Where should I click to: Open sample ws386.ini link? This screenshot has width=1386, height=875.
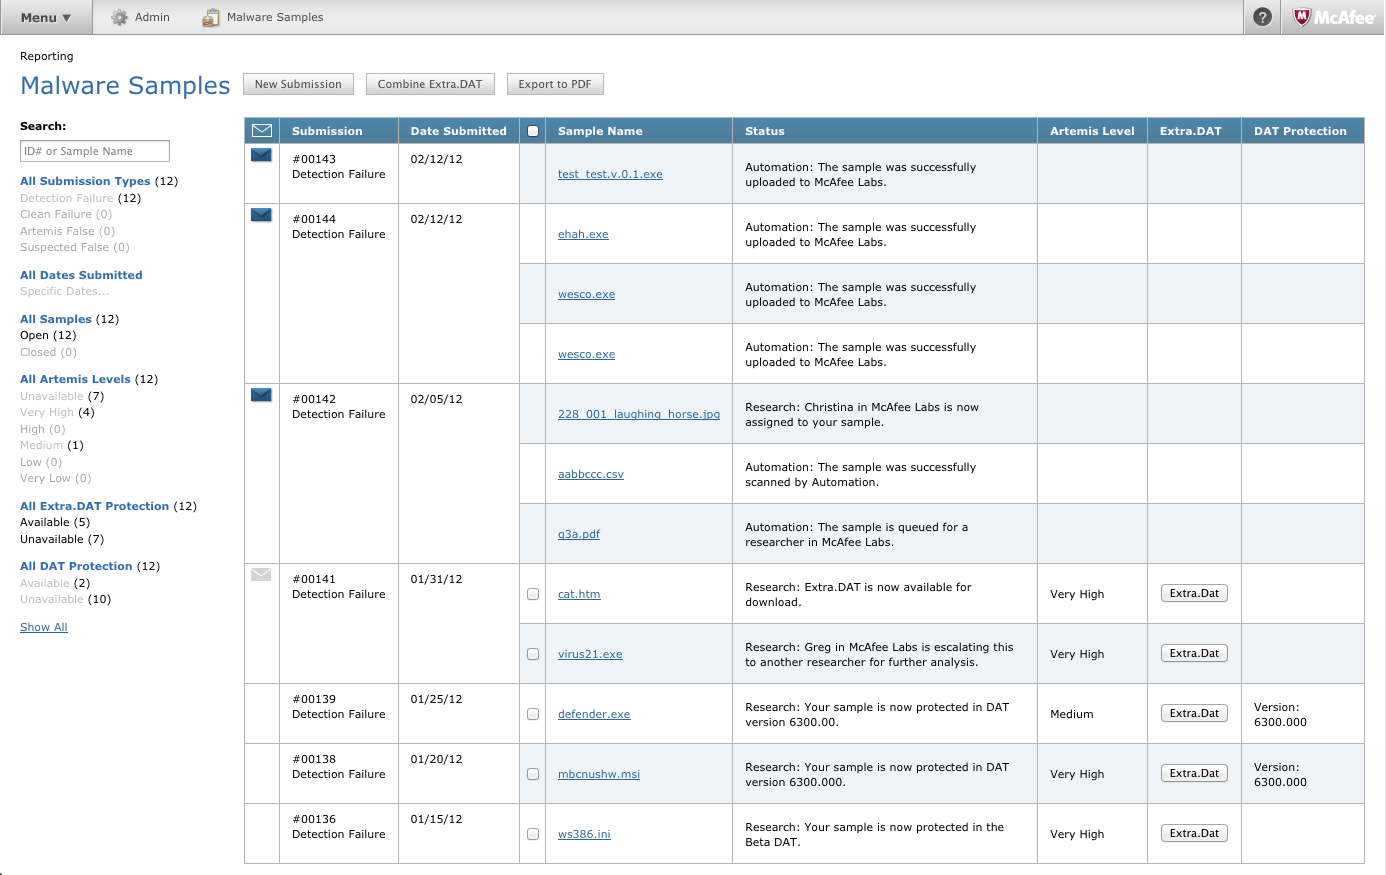click(584, 834)
